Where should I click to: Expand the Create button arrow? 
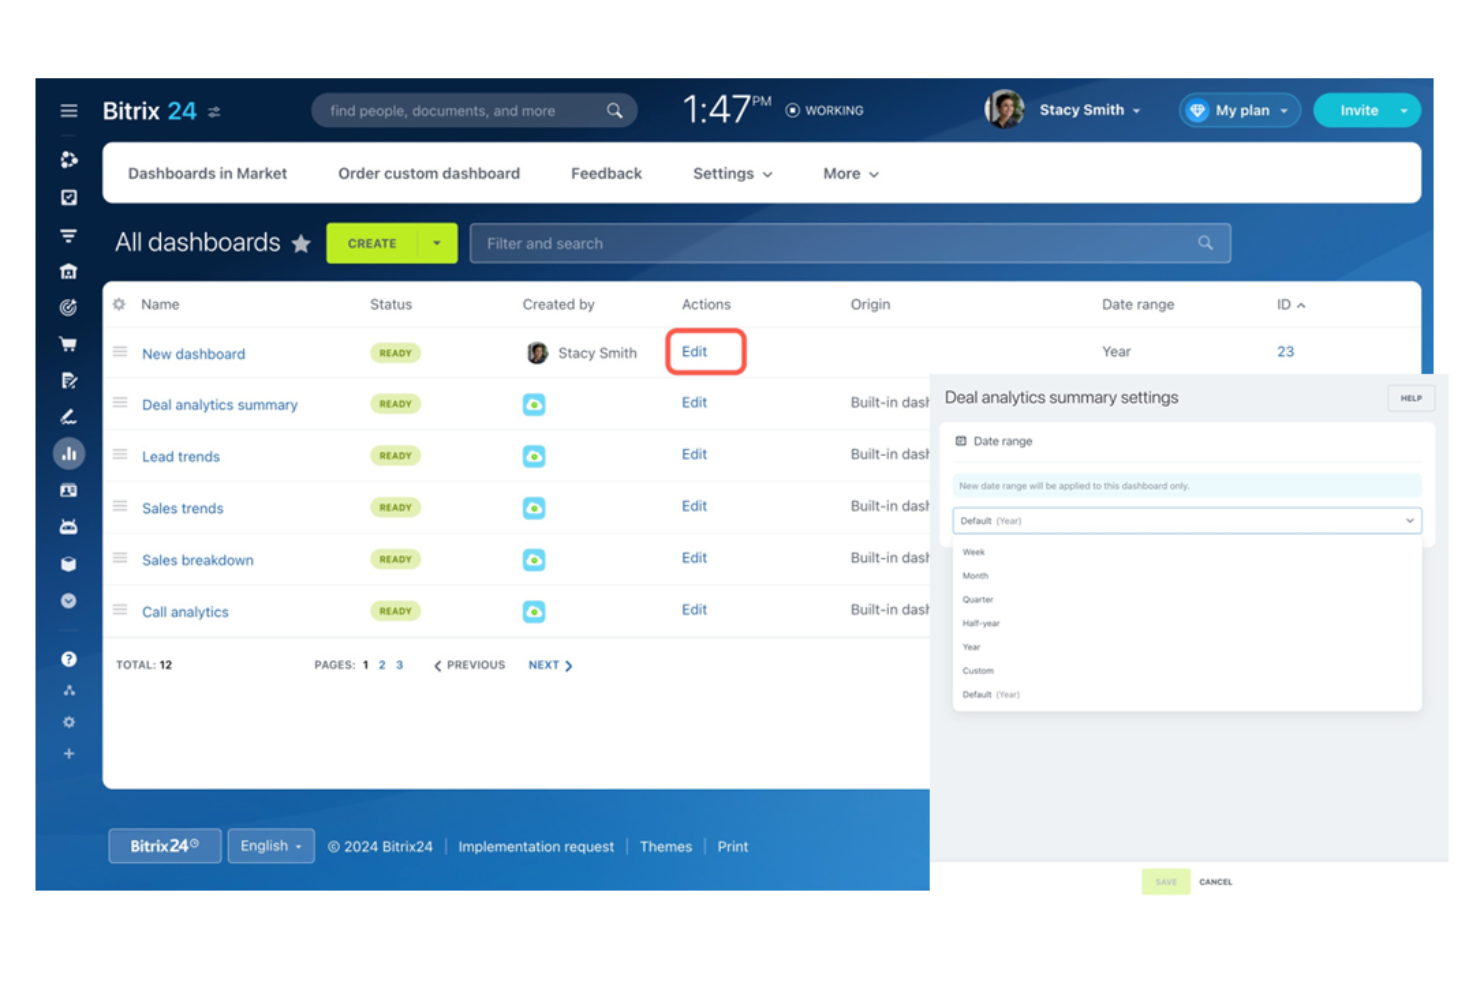(436, 242)
